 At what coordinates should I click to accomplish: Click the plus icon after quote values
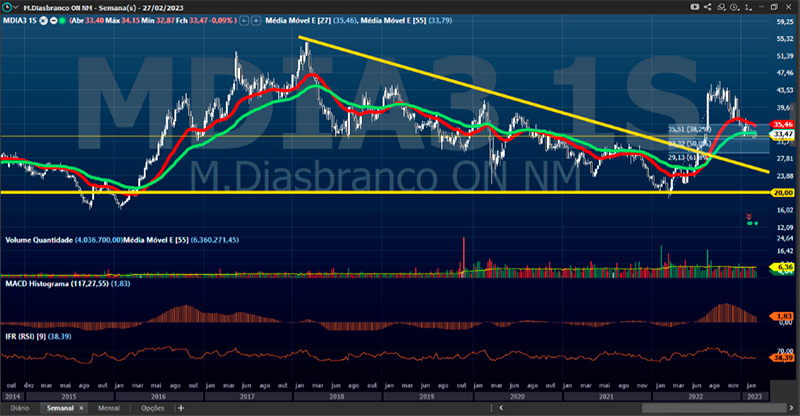click(256, 21)
